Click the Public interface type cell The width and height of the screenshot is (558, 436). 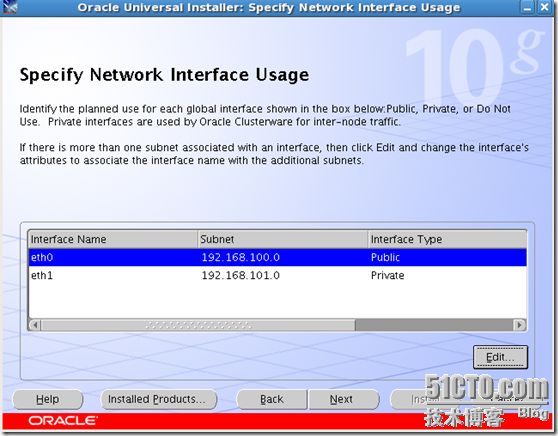[447, 257]
